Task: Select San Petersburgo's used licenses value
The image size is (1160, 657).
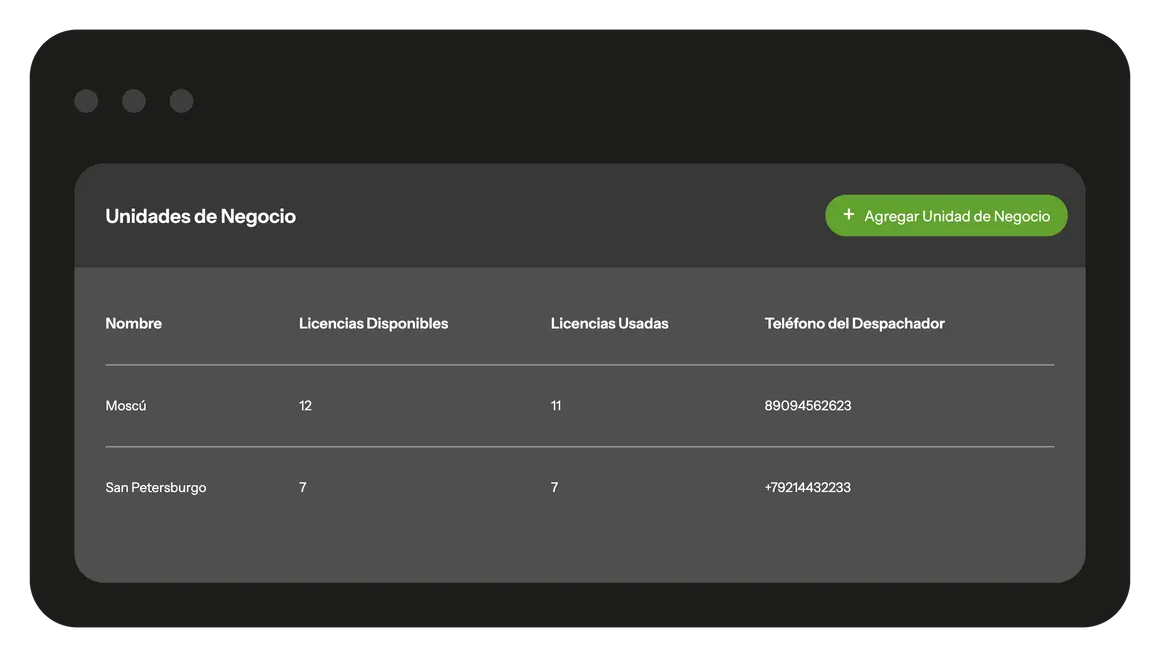Action: (554, 488)
